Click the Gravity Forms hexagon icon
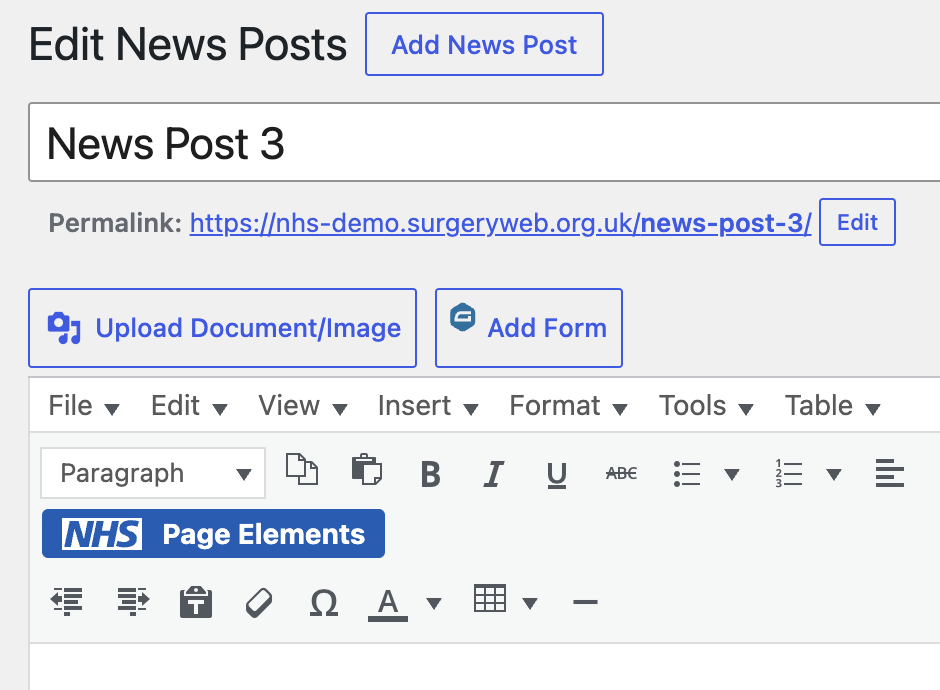This screenshot has width=940, height=690. pos(463,317)
